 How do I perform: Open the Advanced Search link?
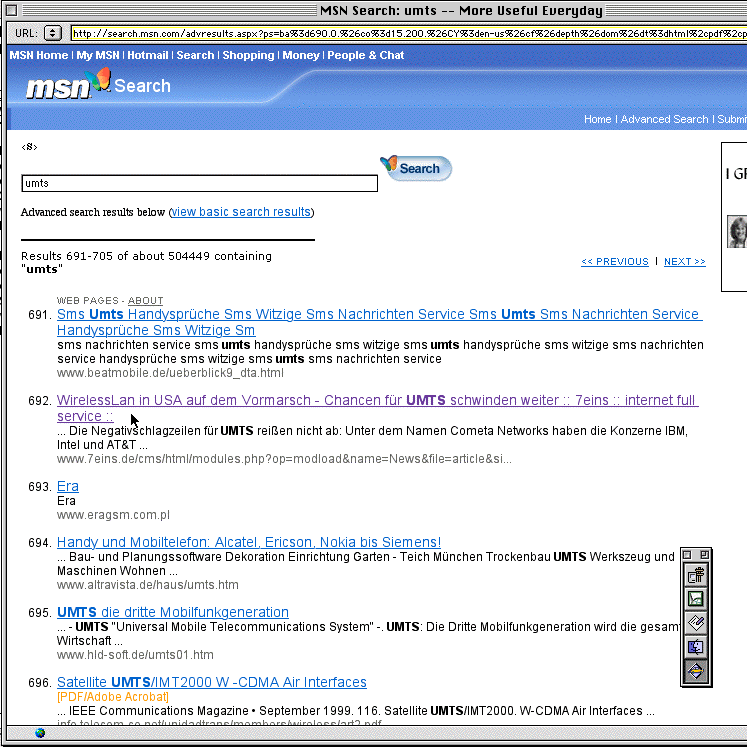(x=664, y=119)
